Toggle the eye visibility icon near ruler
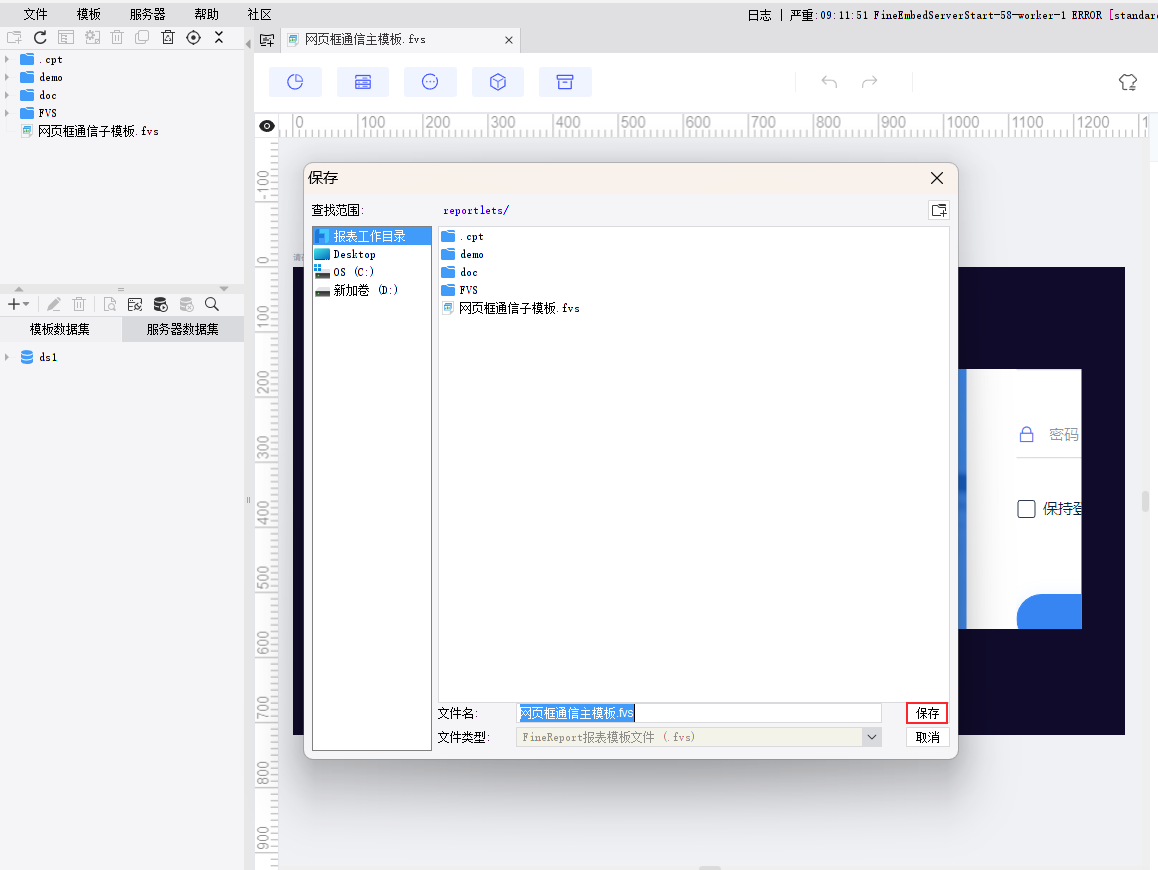The image size is (1158, 870). [267, 126]
